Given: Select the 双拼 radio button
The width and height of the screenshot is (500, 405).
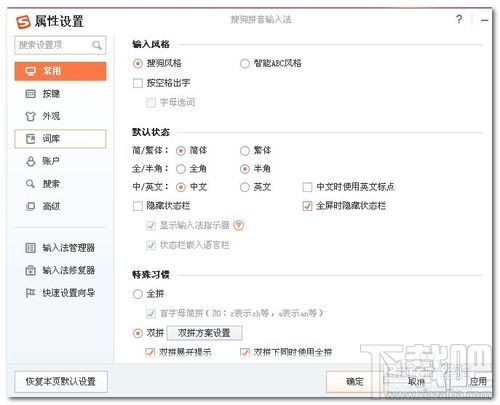Looking at the screenshot, I should coord(138,333).
